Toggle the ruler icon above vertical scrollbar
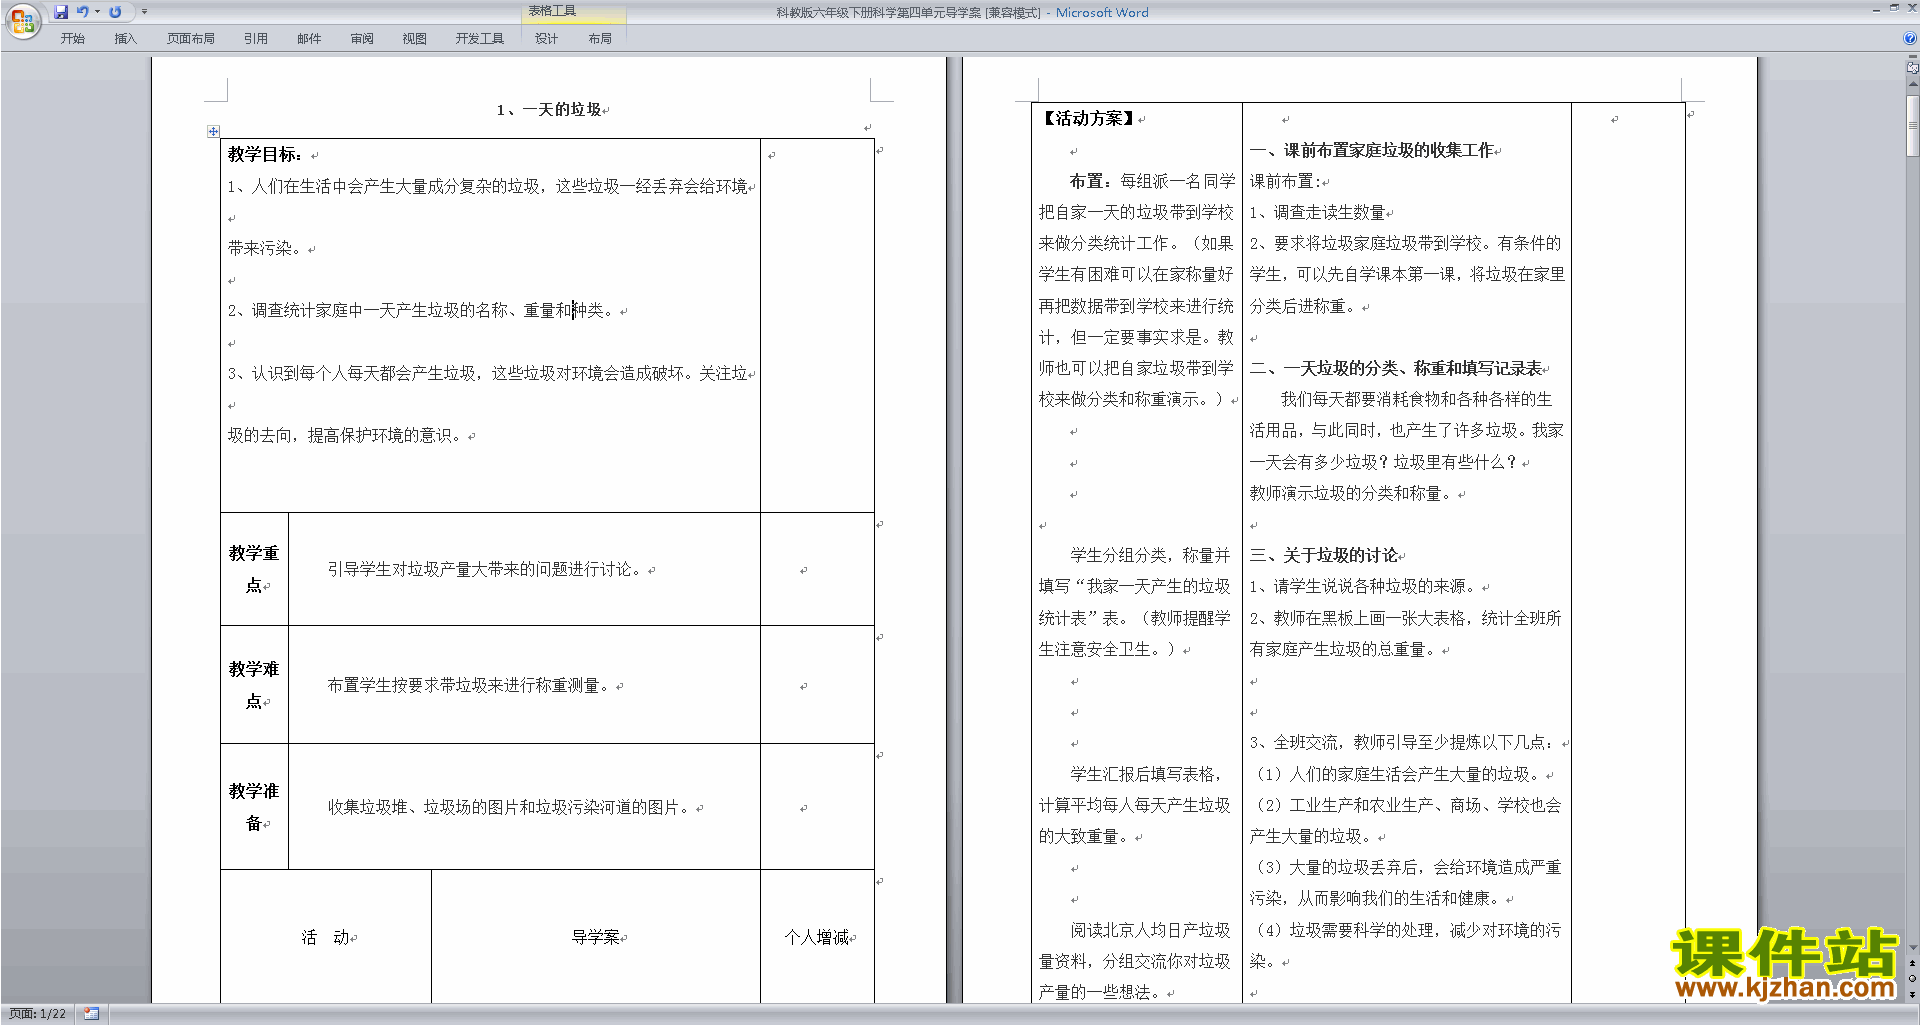The width and height of the screenshot is (1920, 1025). pos(1913,69)
